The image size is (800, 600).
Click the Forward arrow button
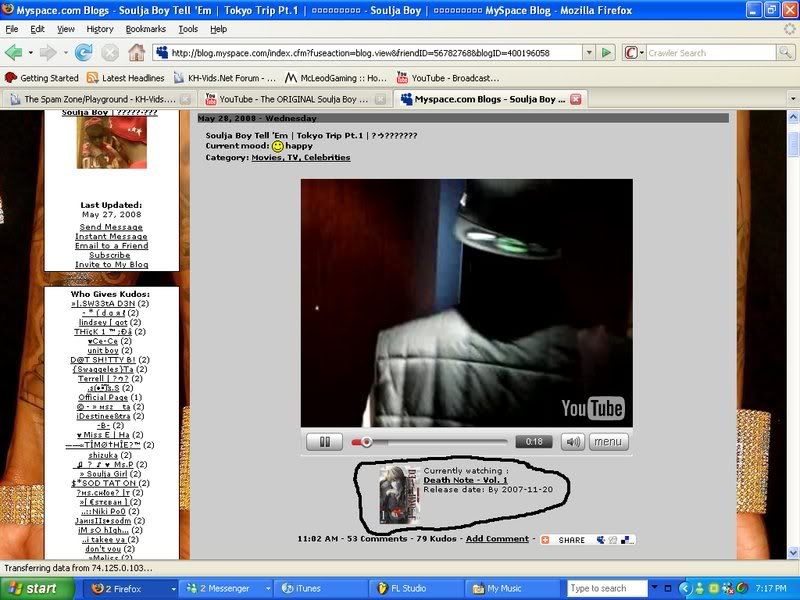[x=48, y=53]
